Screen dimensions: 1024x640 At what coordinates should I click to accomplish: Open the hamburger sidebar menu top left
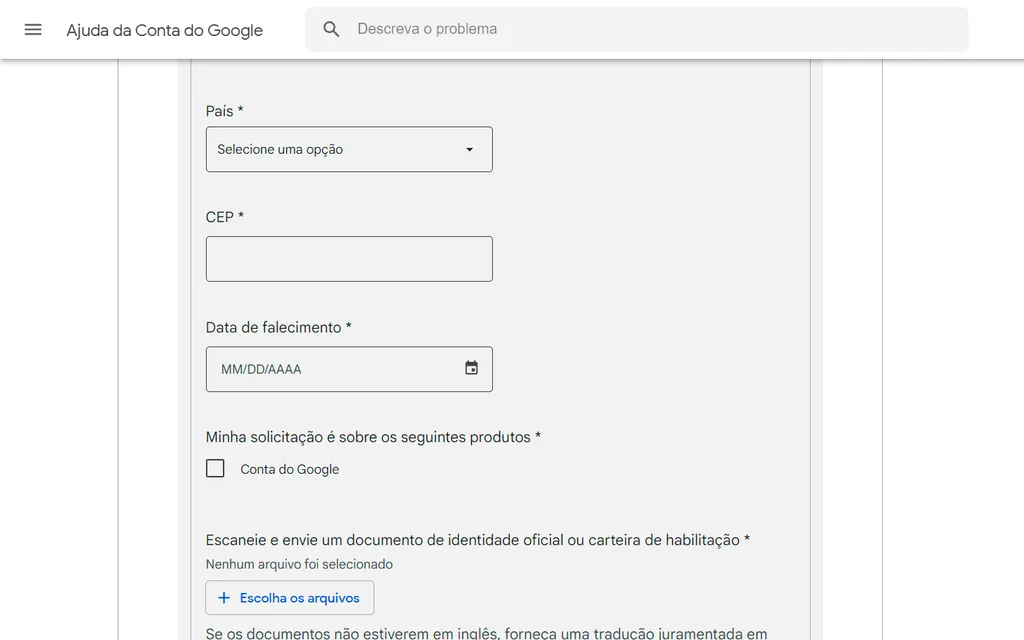point(33,29)
